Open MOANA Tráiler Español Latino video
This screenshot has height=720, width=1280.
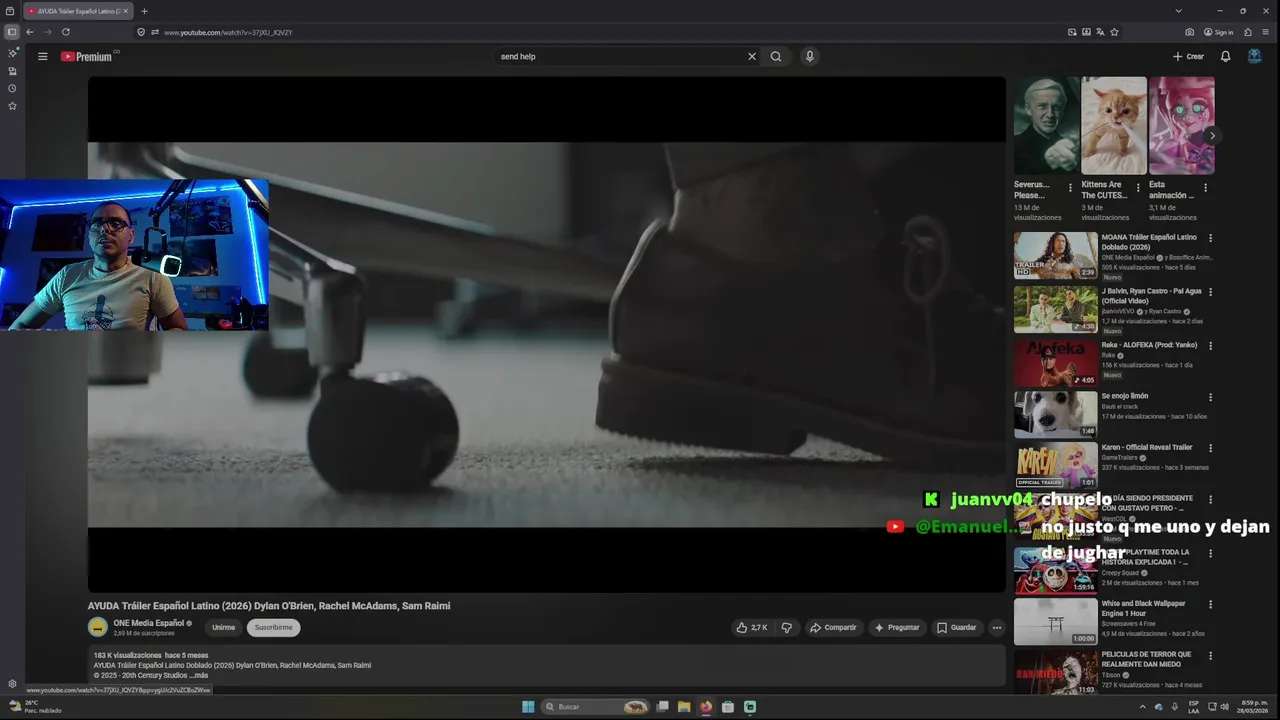tap(1055, 255)
